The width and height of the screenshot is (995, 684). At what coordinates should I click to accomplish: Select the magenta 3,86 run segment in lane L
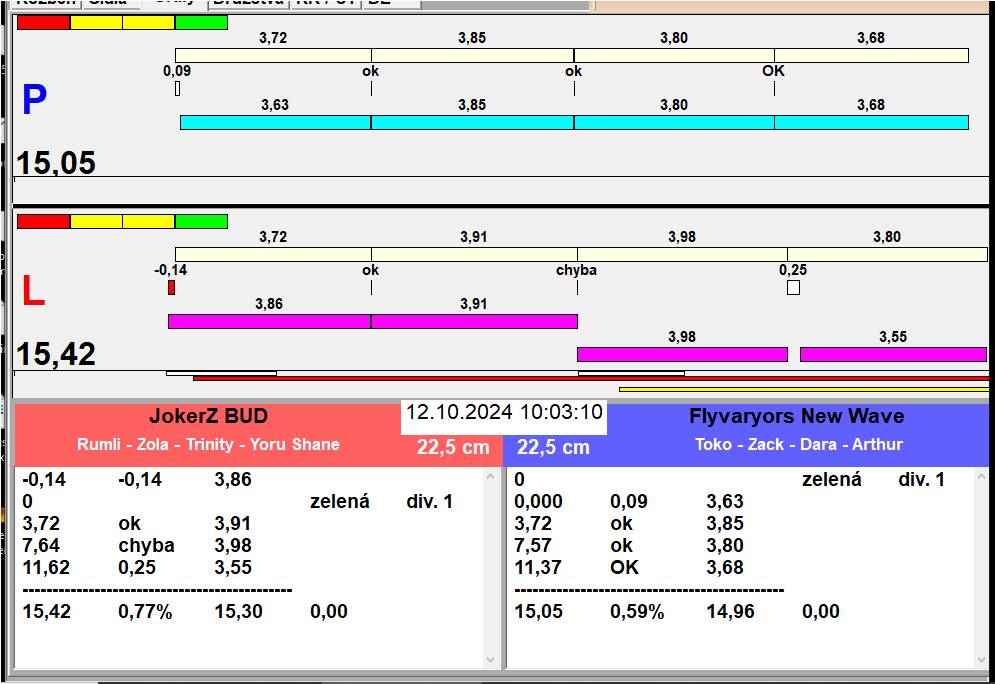pos(270,321)
